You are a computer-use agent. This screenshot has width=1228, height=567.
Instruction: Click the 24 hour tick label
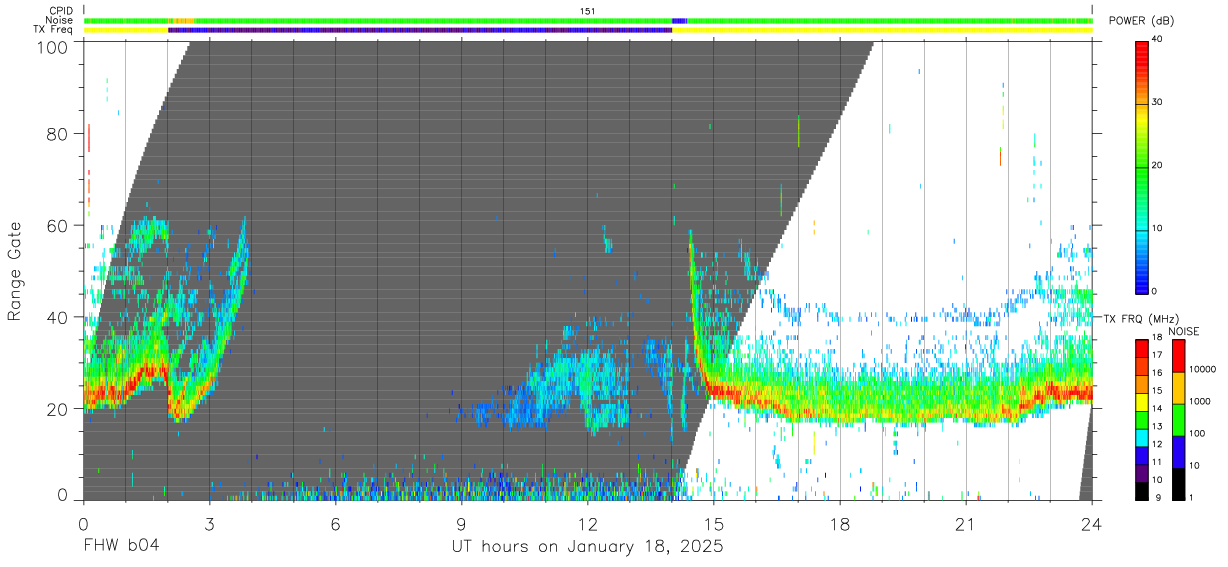click(1092, 522)
